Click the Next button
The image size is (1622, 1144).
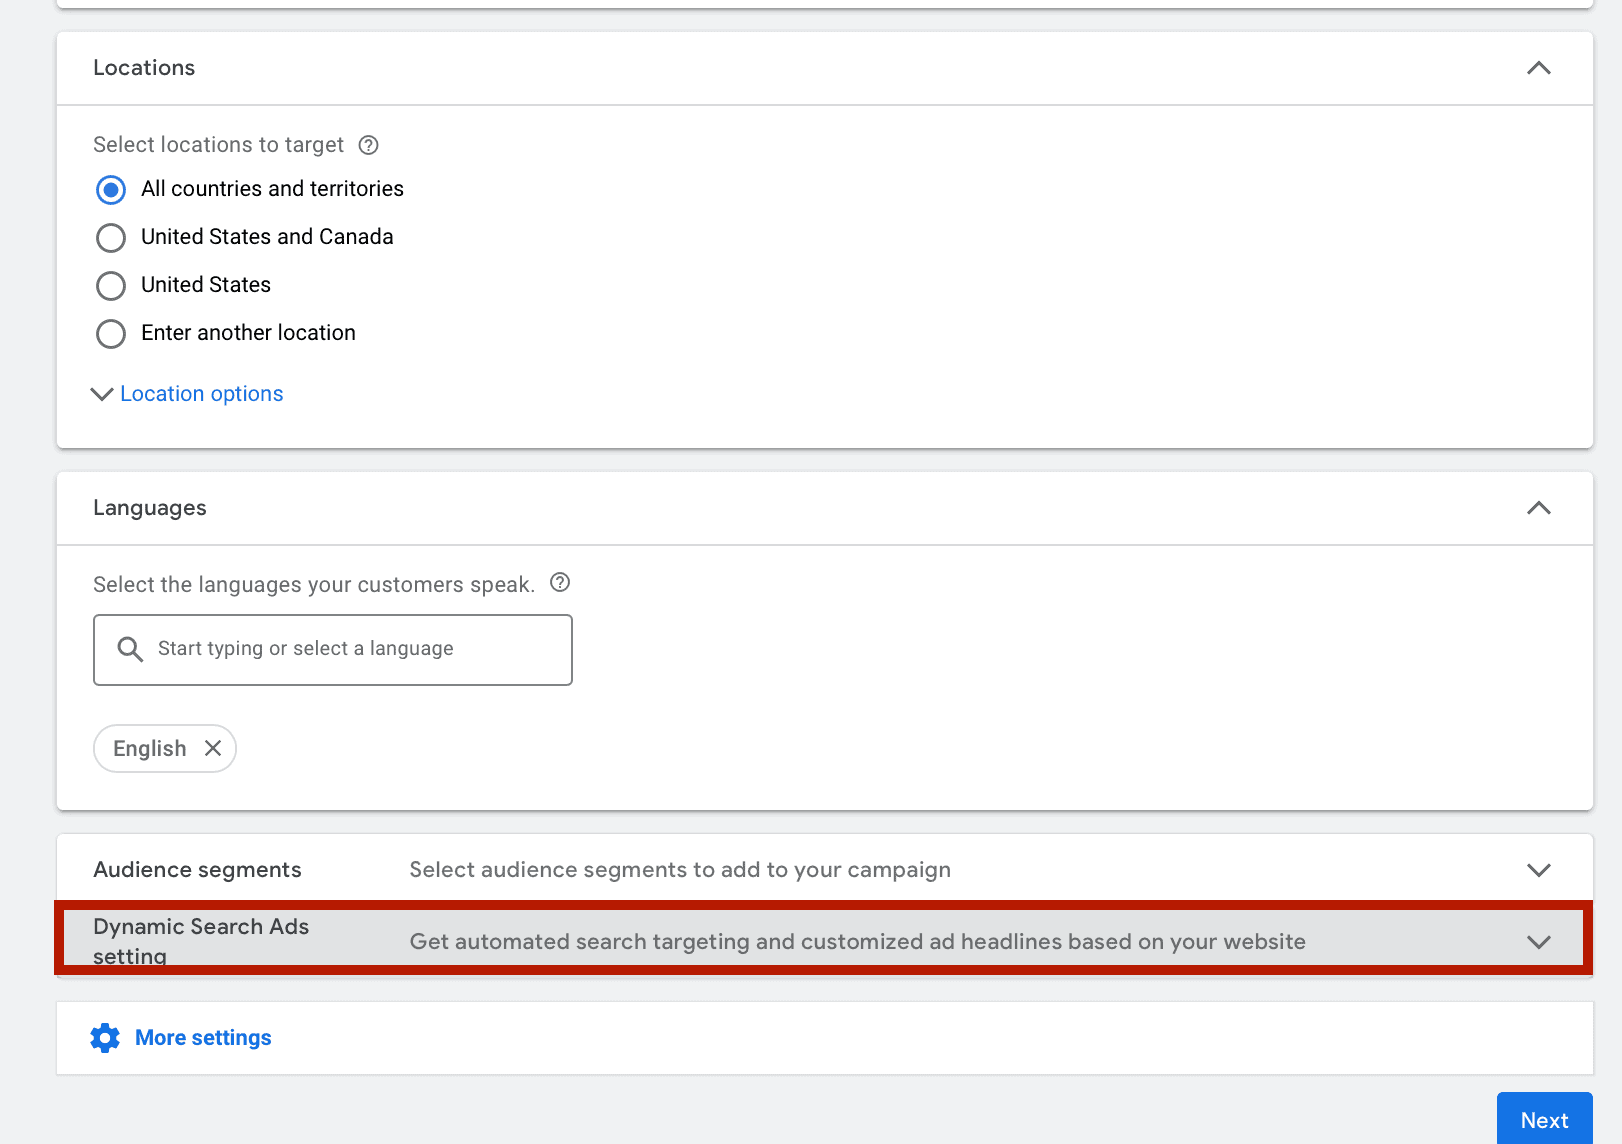click(x=1544, y=1120)
